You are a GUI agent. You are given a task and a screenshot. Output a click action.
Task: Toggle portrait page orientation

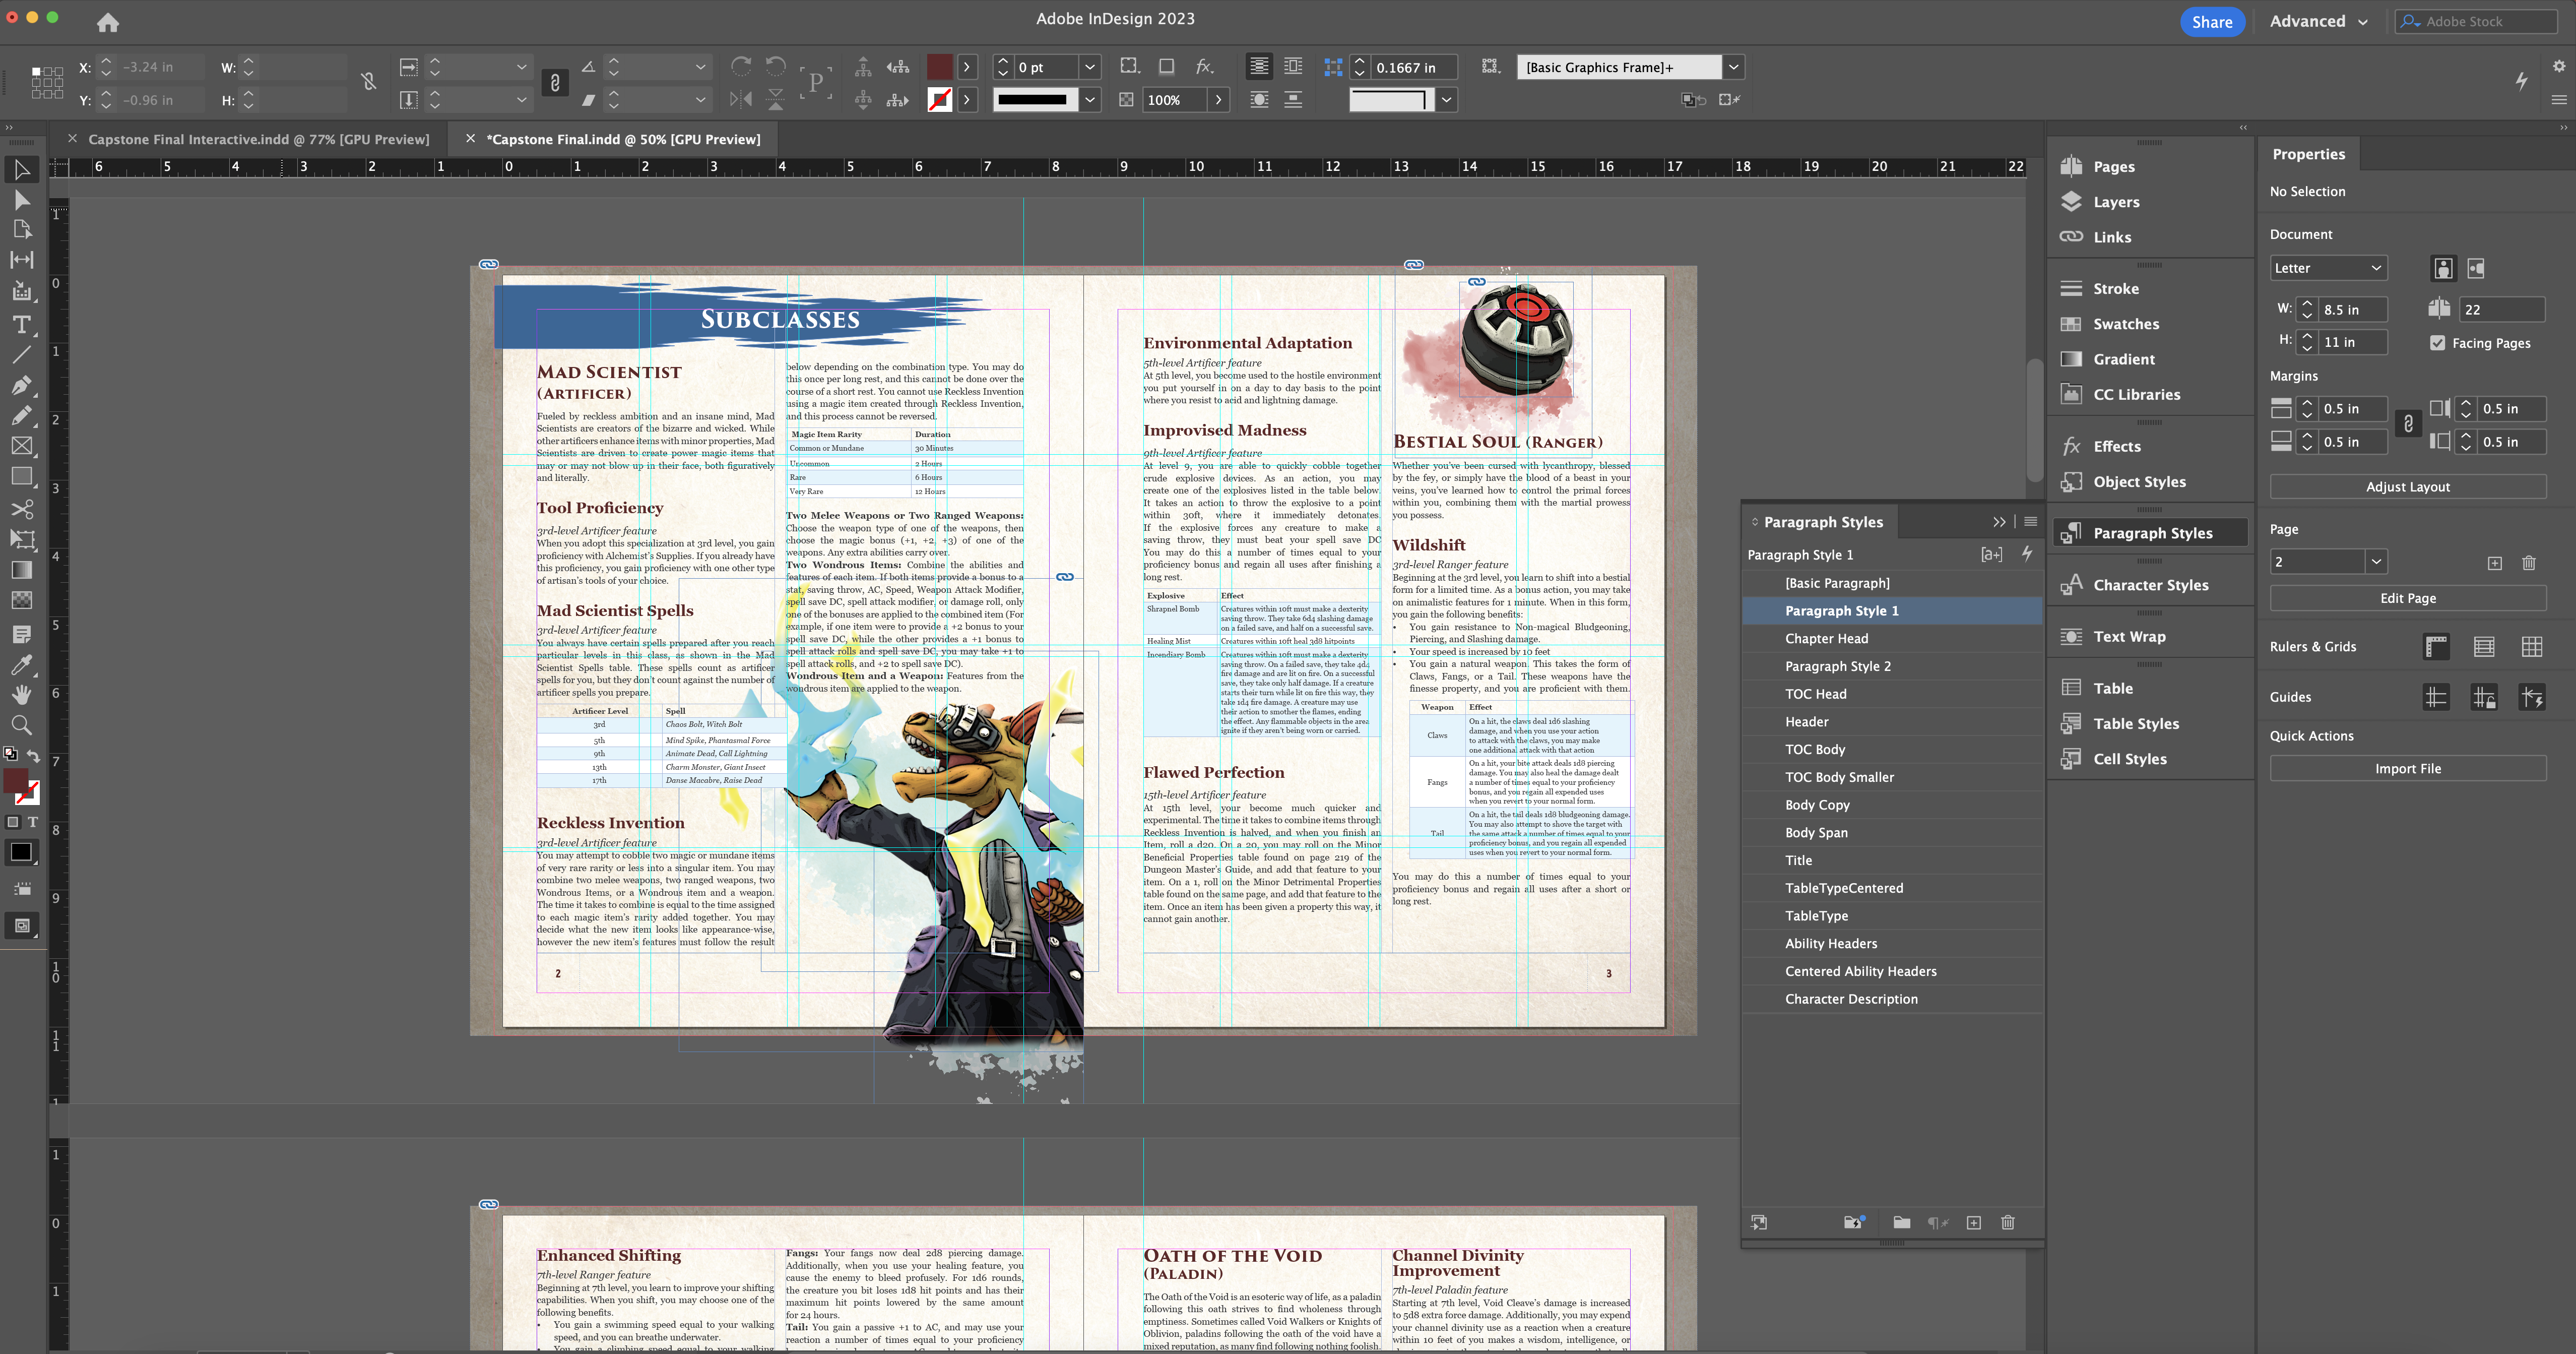pyautogui.click(x=2443, y=268)
